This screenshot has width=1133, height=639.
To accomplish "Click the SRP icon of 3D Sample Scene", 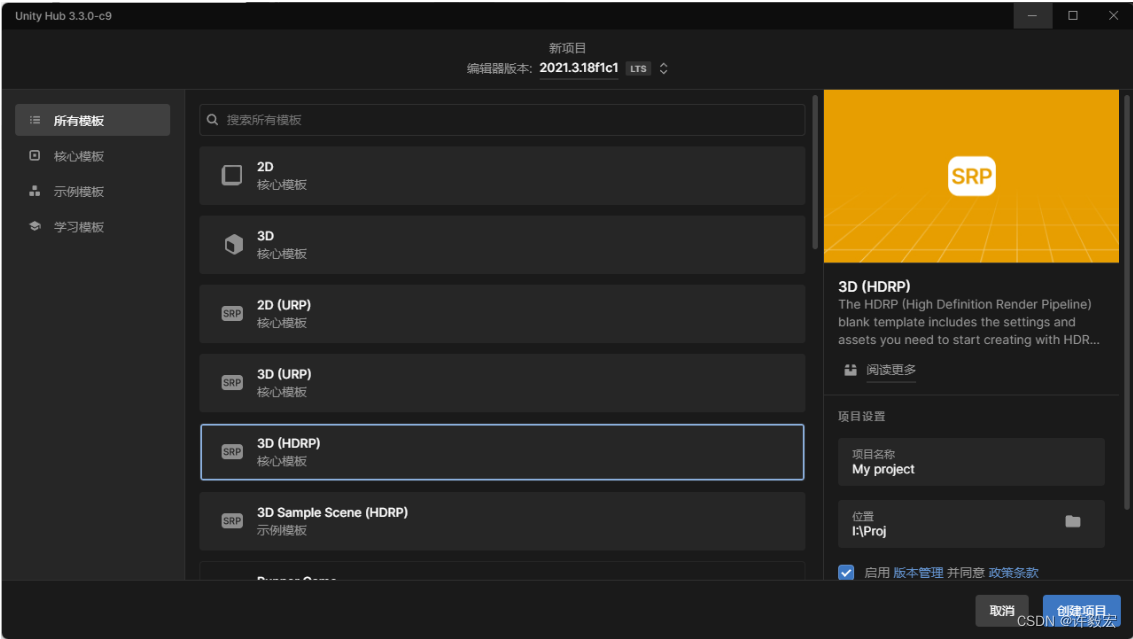I will [232, 520].
